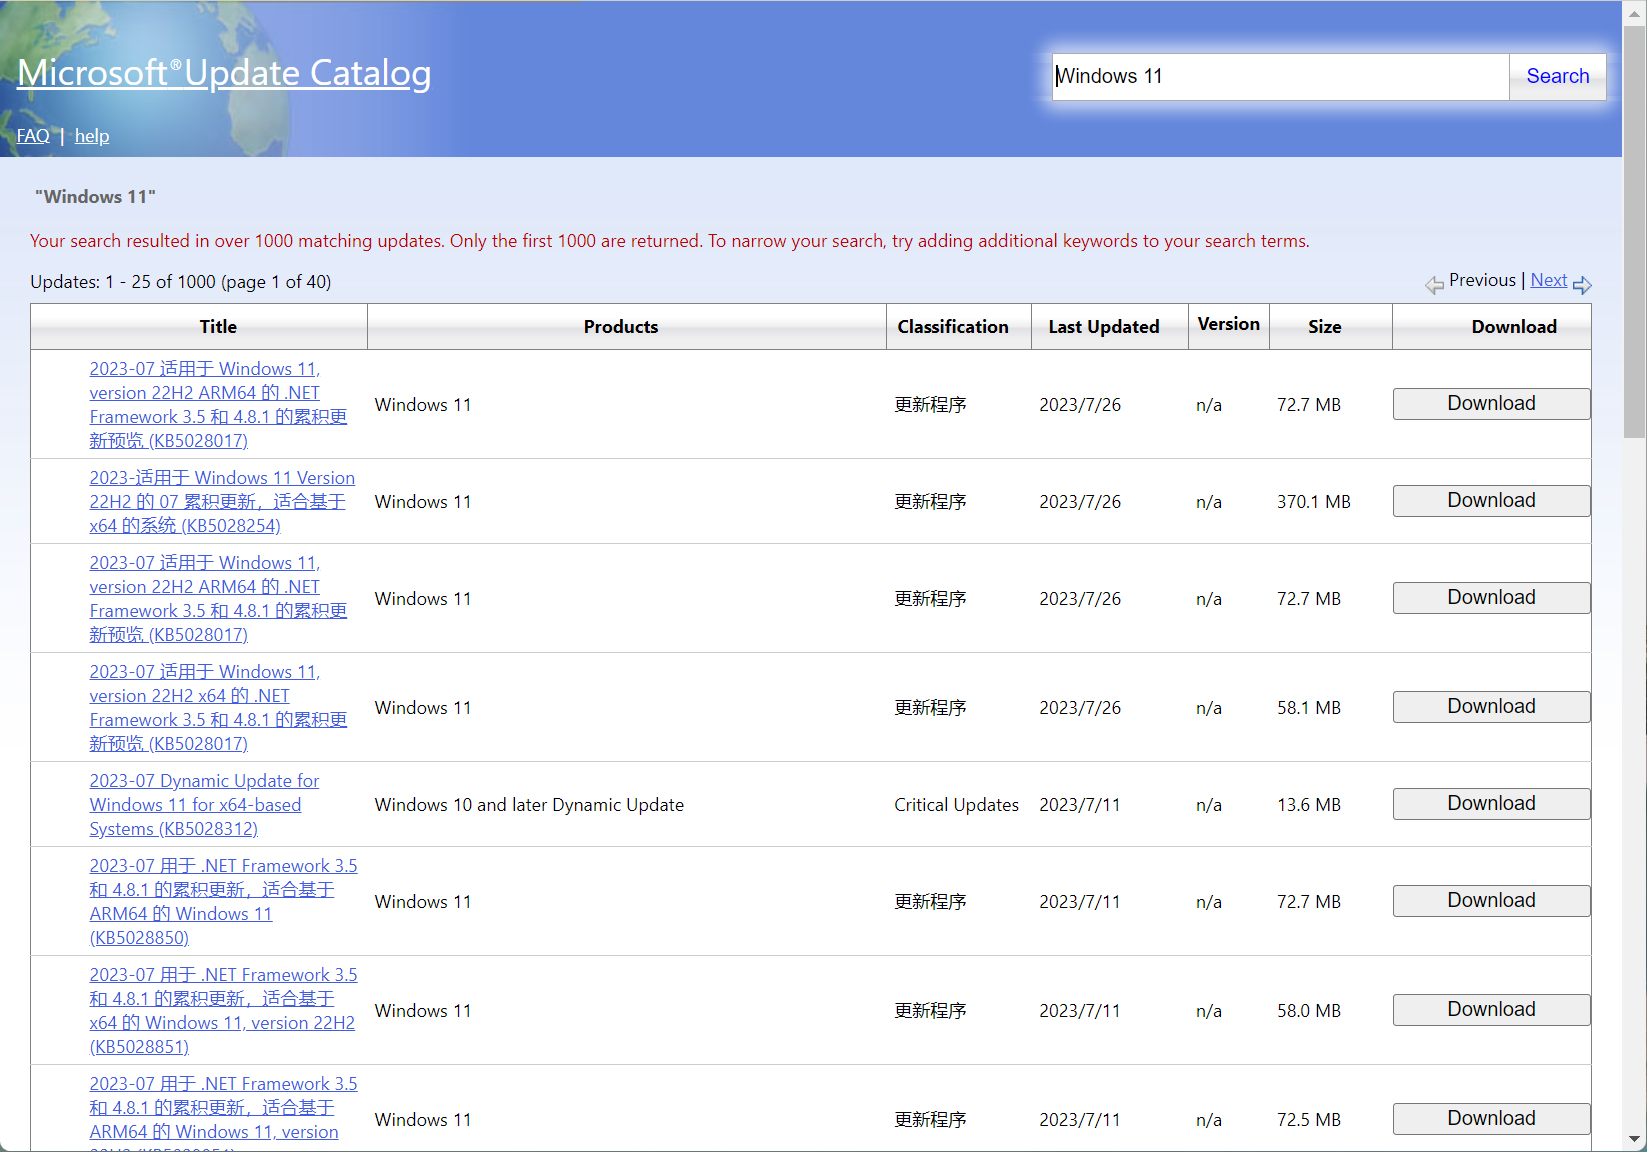1647x1152 pixels.
Task: Click the Next page arrow icon
Action: pyautogui.click(x=1582, y=285)
